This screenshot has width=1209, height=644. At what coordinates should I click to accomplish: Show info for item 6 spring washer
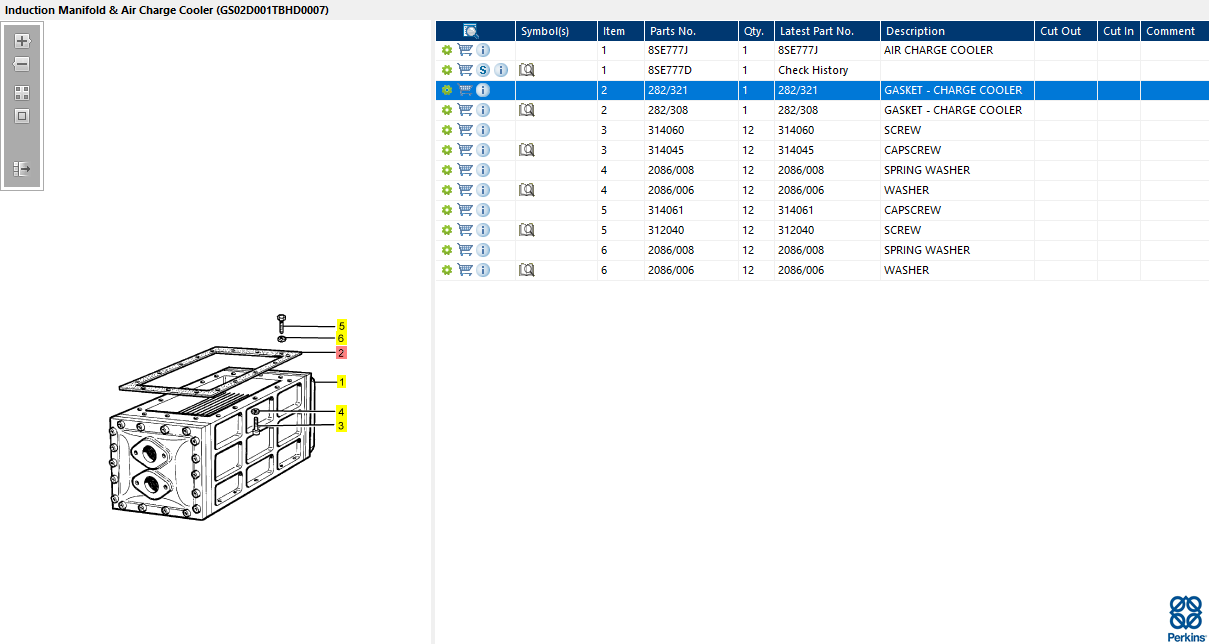pyautogui.click(x=483, y=250)
